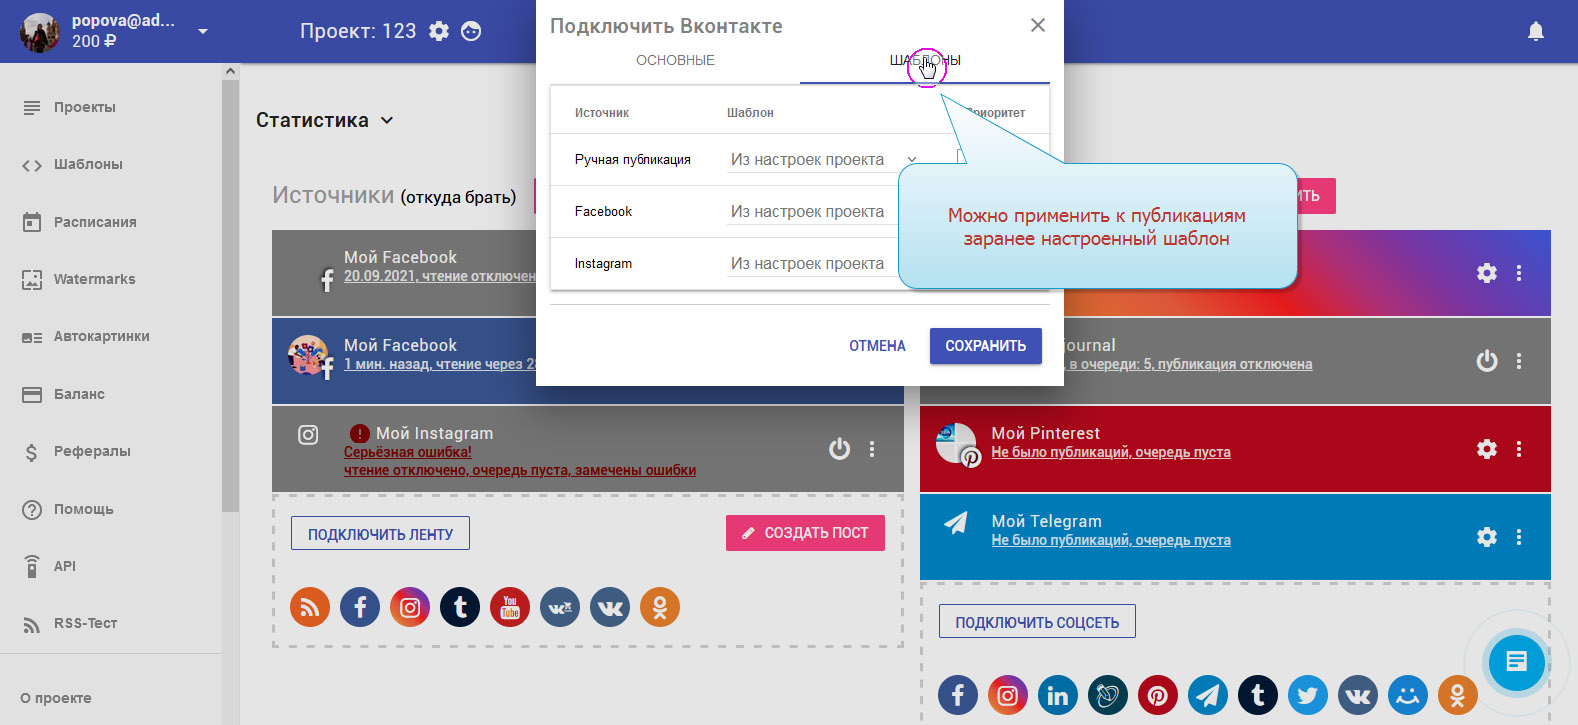Tick priority checkbox for Ручная публикация

tap(961, 157)
